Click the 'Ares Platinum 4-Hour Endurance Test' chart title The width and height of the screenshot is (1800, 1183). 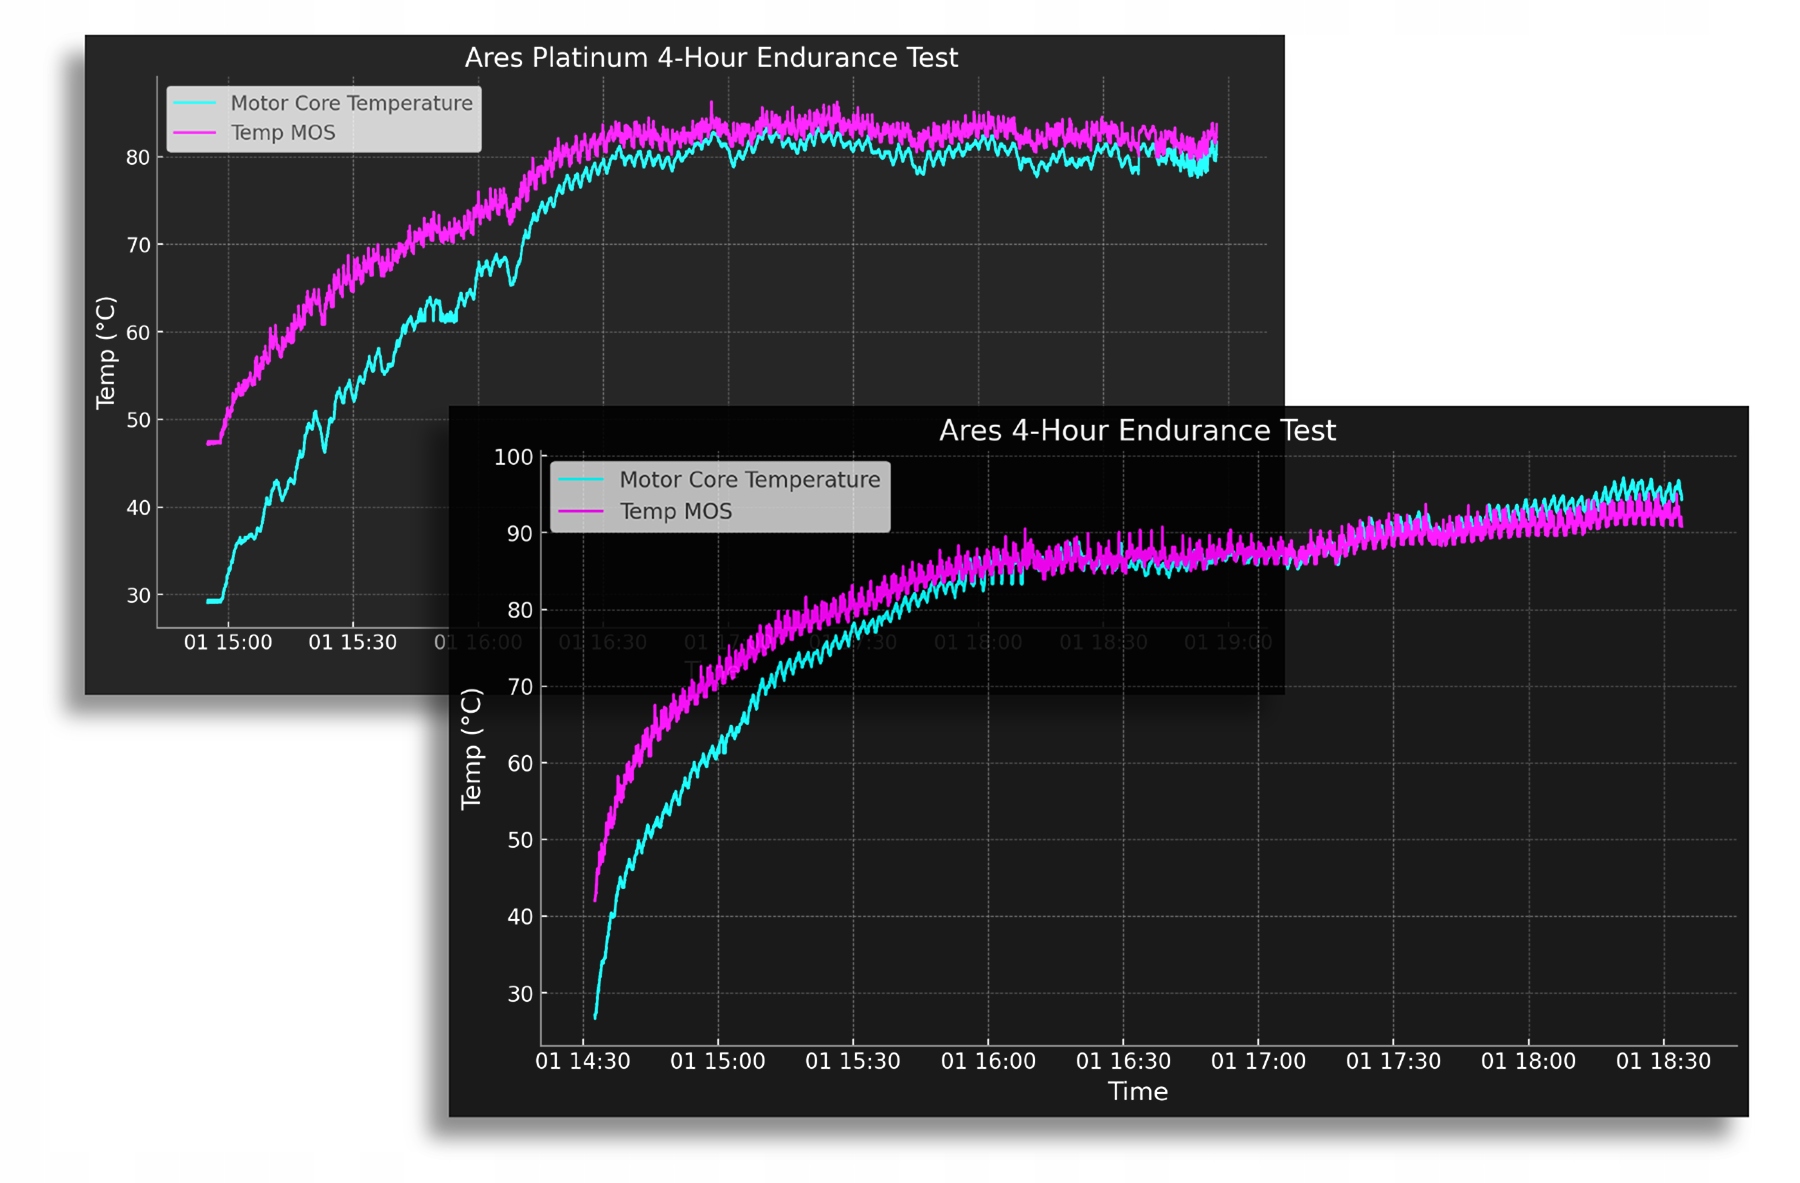pyautogui.click(x=711, y=58)
